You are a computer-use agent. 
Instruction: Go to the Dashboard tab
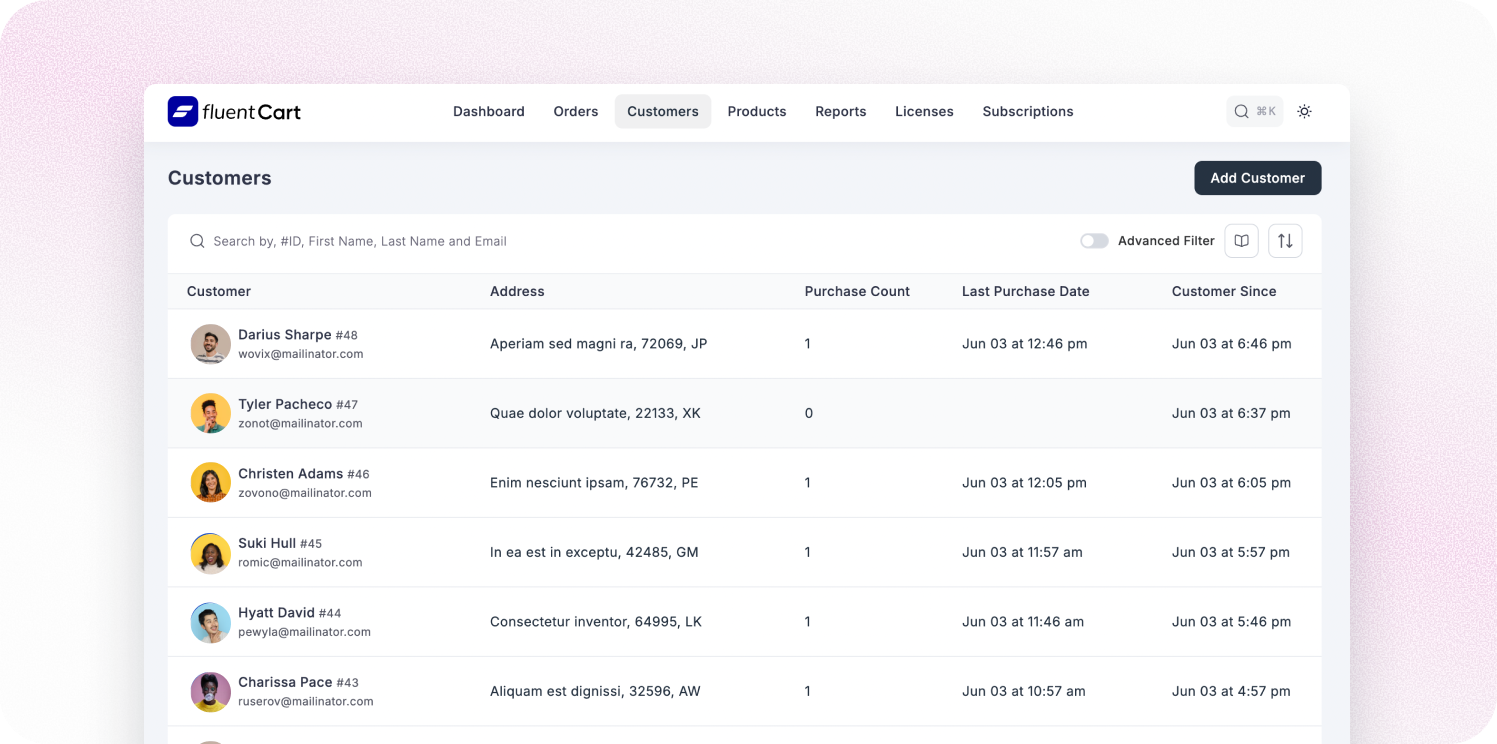(489, 111)
